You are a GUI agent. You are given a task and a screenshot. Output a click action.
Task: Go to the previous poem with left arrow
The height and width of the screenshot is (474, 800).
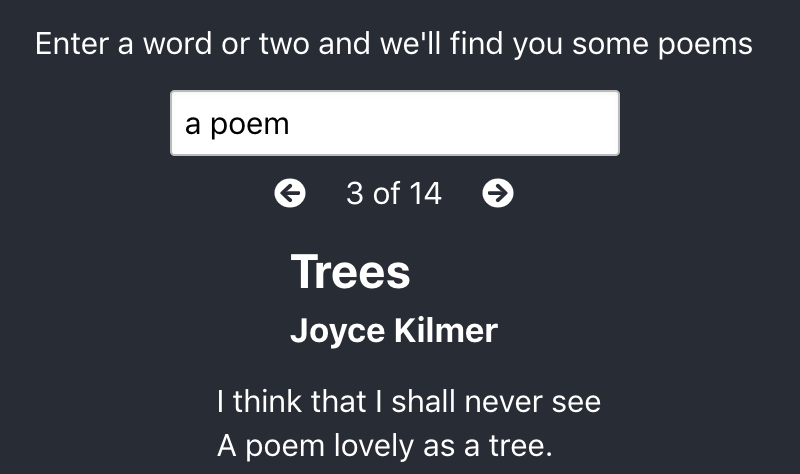tap(290, 193)
